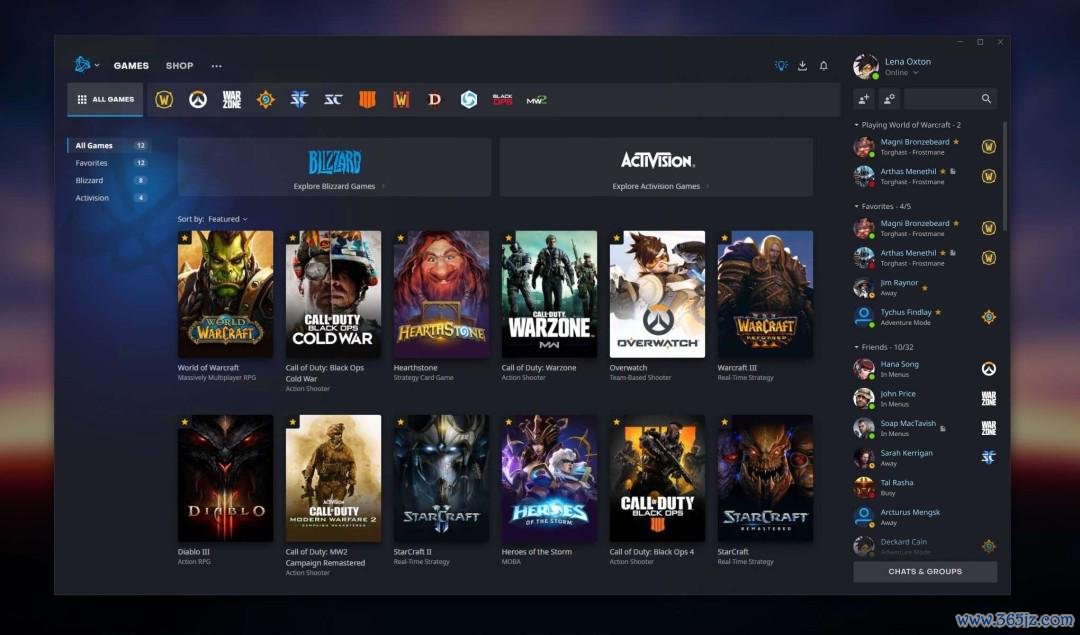The image size is (1080, 635).
Task: Open the Online status dropdown
Action: coord(901,72)
